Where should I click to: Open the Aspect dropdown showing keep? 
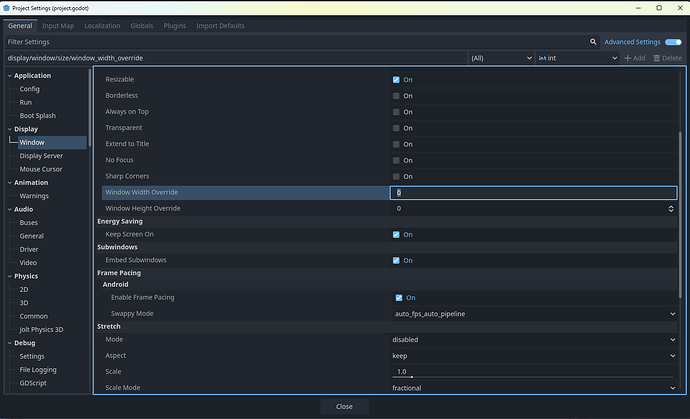[533, 356]
